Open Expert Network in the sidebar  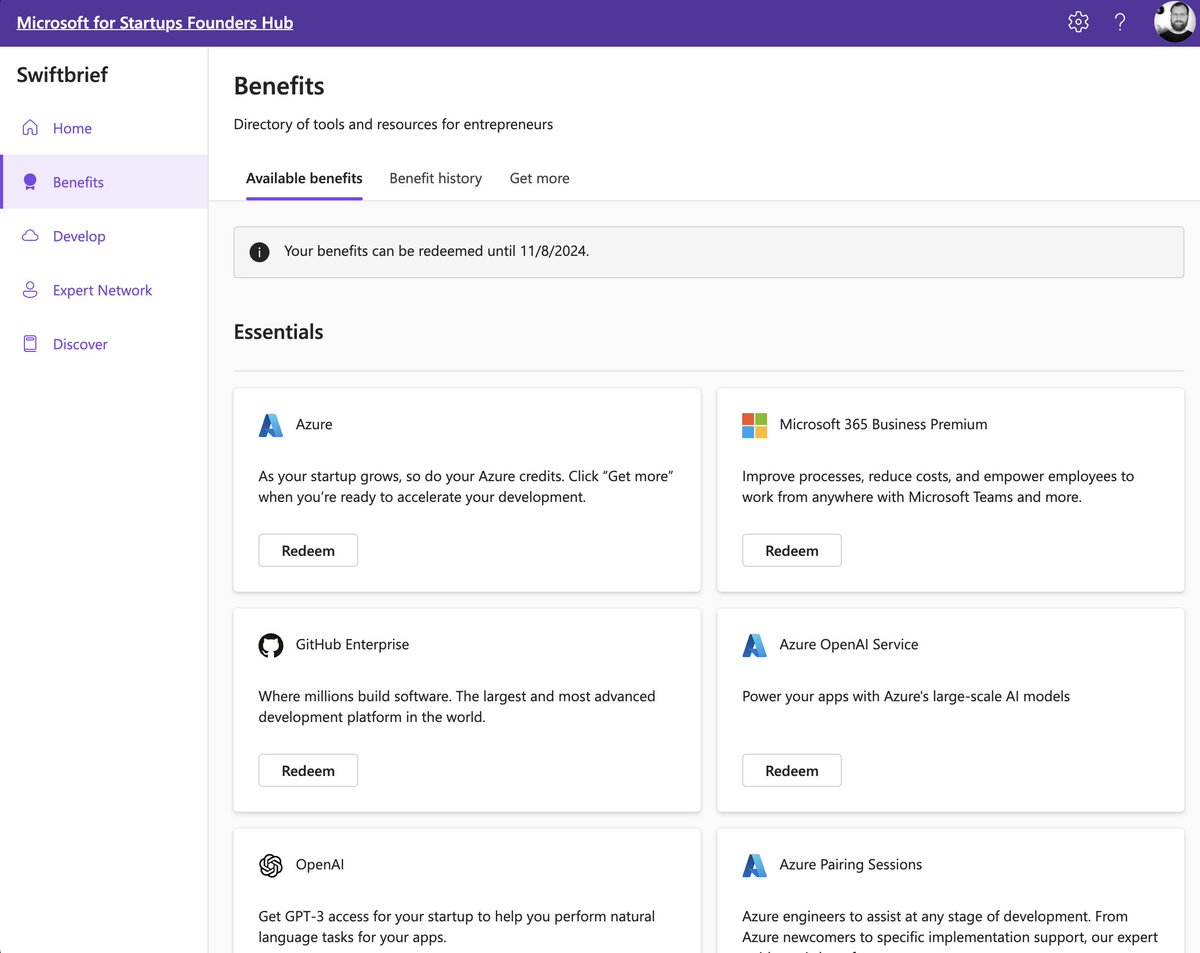click(x=104, y=290)
